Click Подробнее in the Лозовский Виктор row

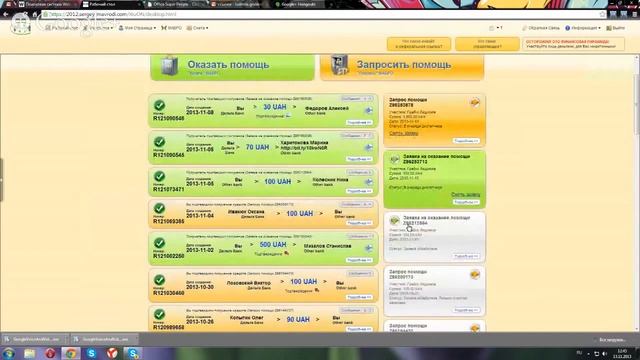(x=359, y=297)
